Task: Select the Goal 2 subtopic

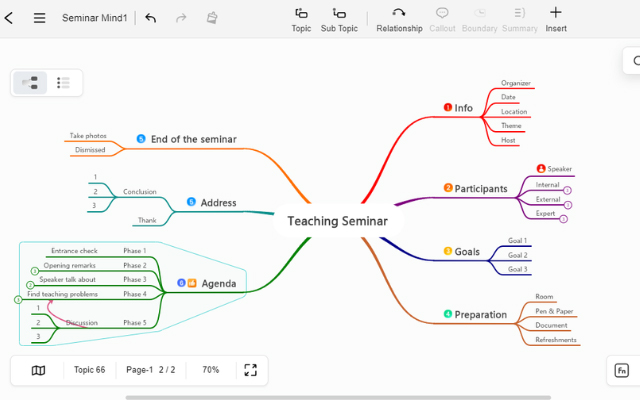Action: click(518, 255)
